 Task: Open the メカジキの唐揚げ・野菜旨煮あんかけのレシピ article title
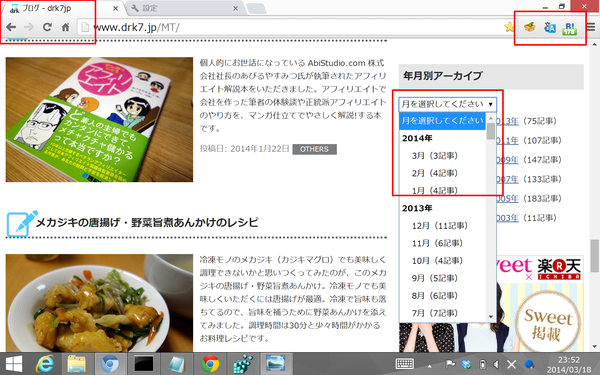click(x=147, y=222)
